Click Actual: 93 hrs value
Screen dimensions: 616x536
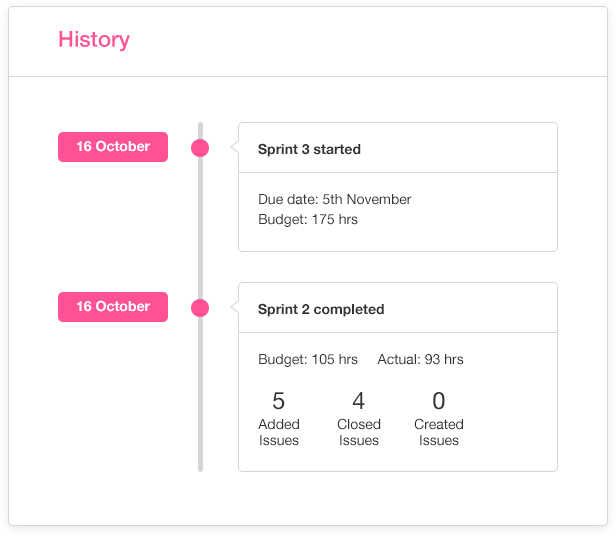(420, 359)
